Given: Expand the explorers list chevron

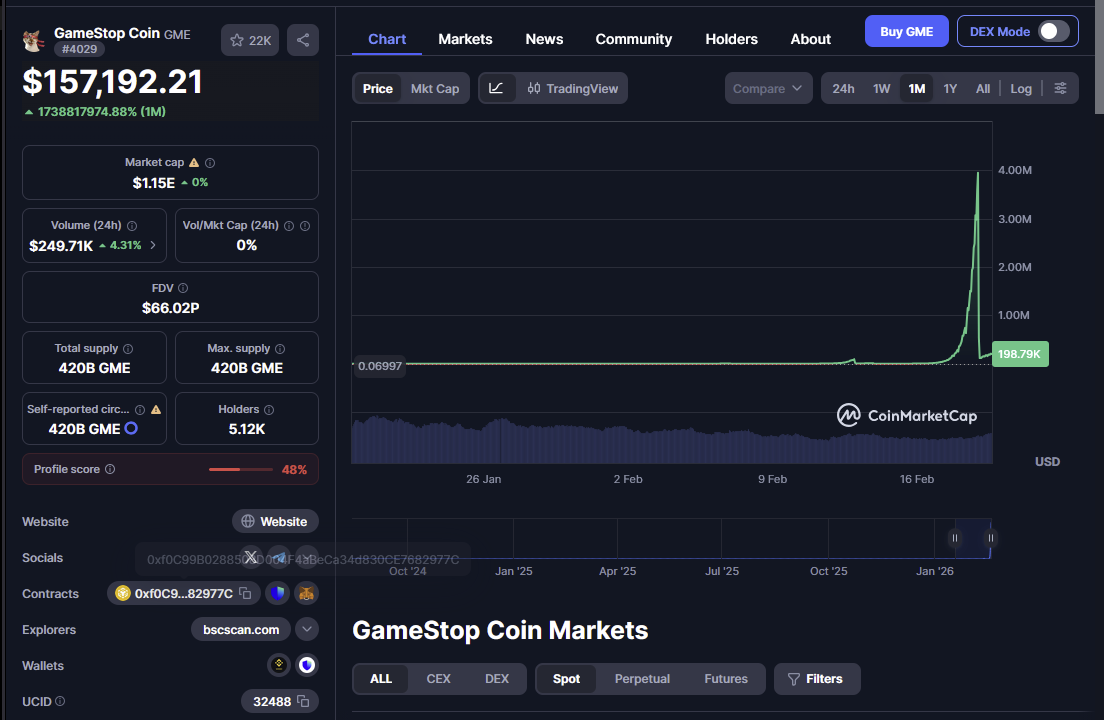Looking at the screenshot, I should click(307, 629).
